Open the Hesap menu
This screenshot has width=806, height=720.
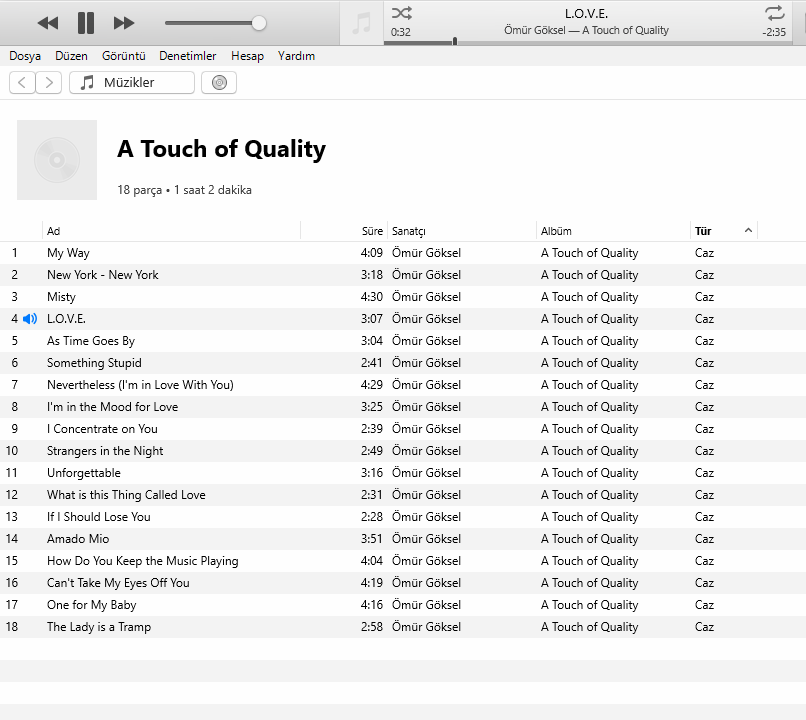point(247,56)
